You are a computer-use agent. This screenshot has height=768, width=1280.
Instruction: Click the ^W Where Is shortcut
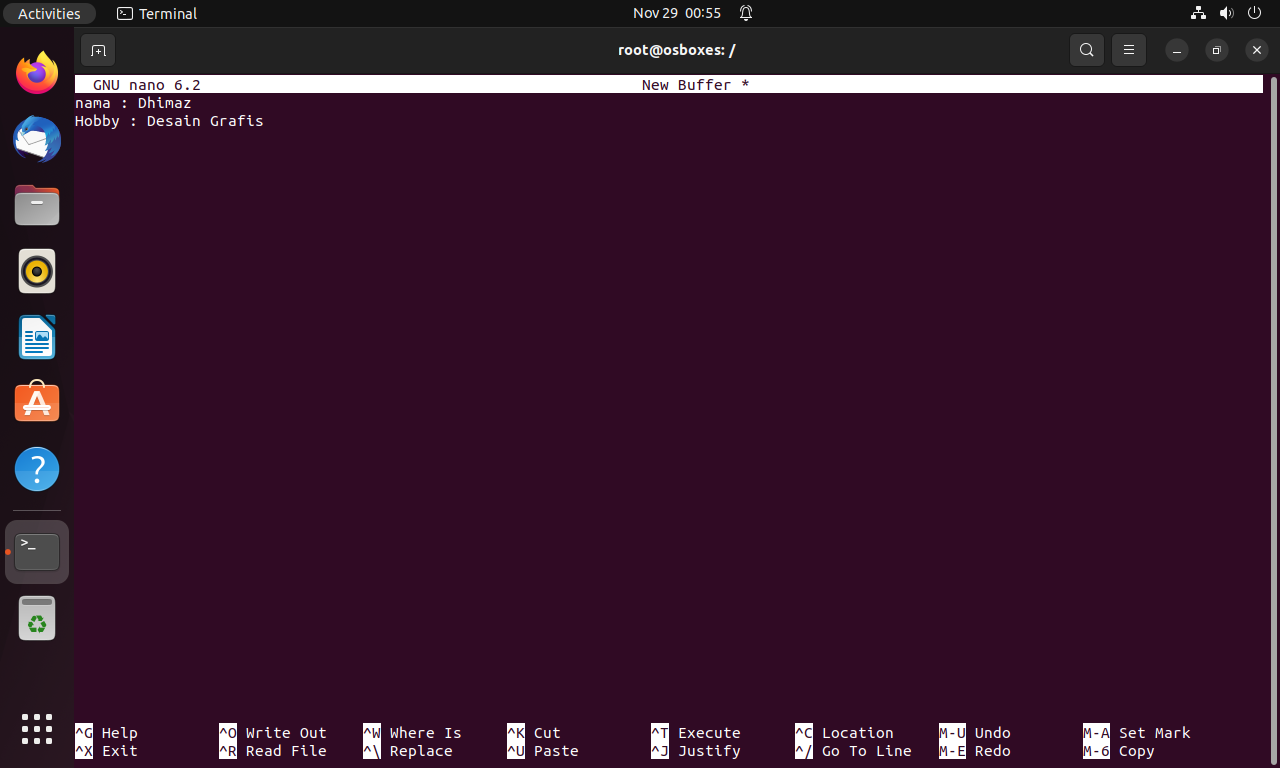412,733
